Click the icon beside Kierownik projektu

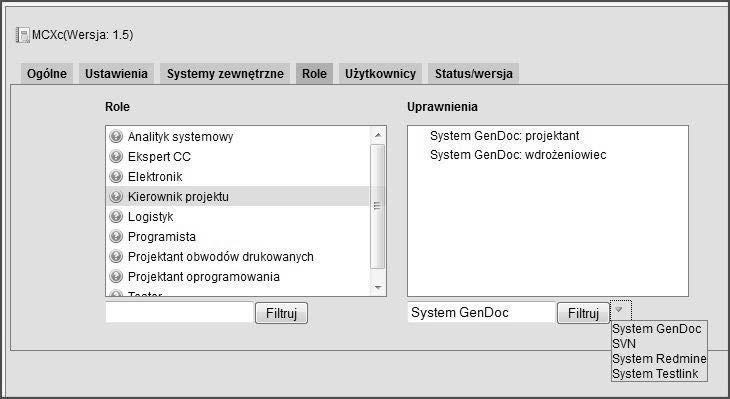click(x=115, y=196)
